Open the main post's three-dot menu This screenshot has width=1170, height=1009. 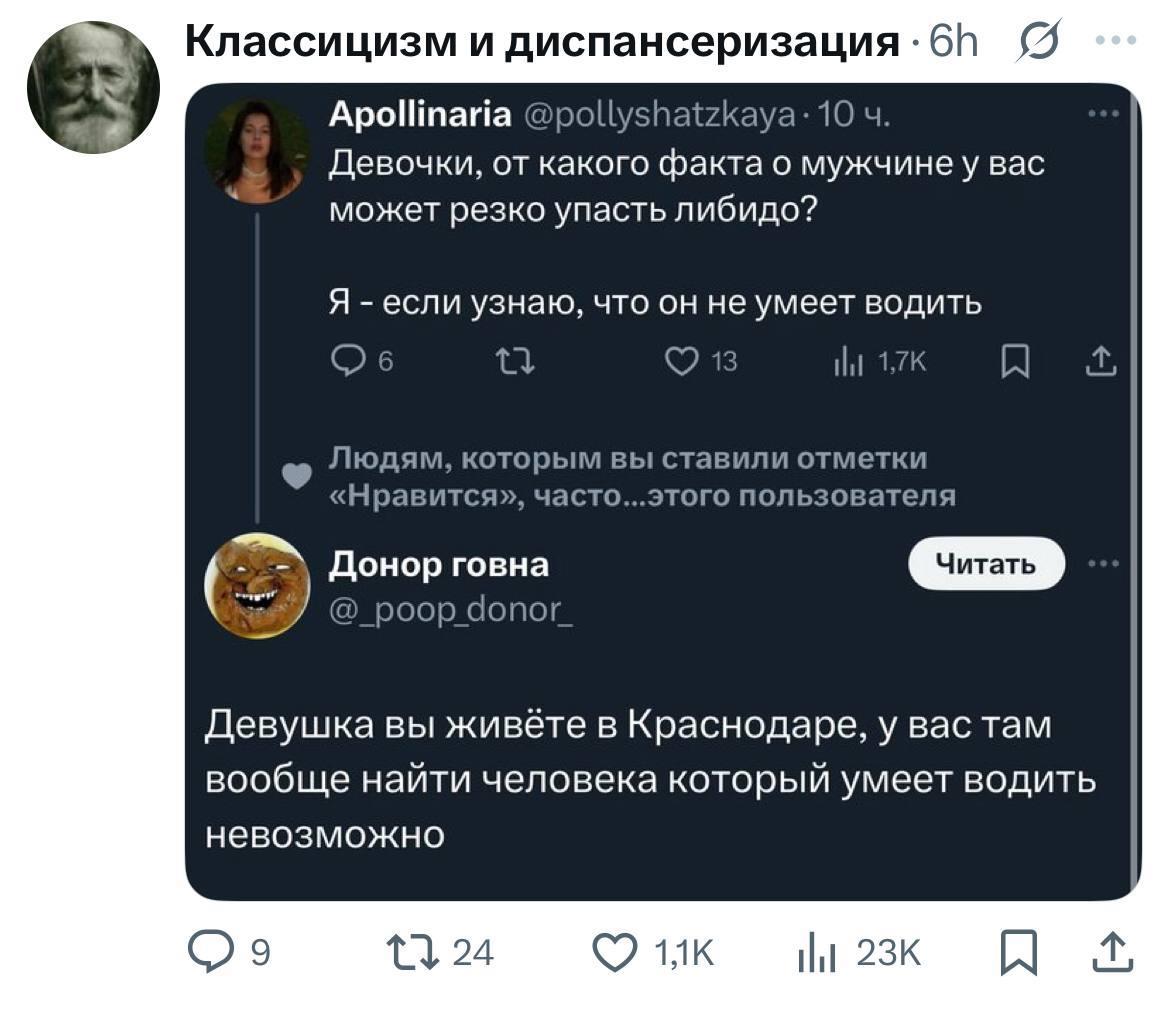(x=1115, y=42)
